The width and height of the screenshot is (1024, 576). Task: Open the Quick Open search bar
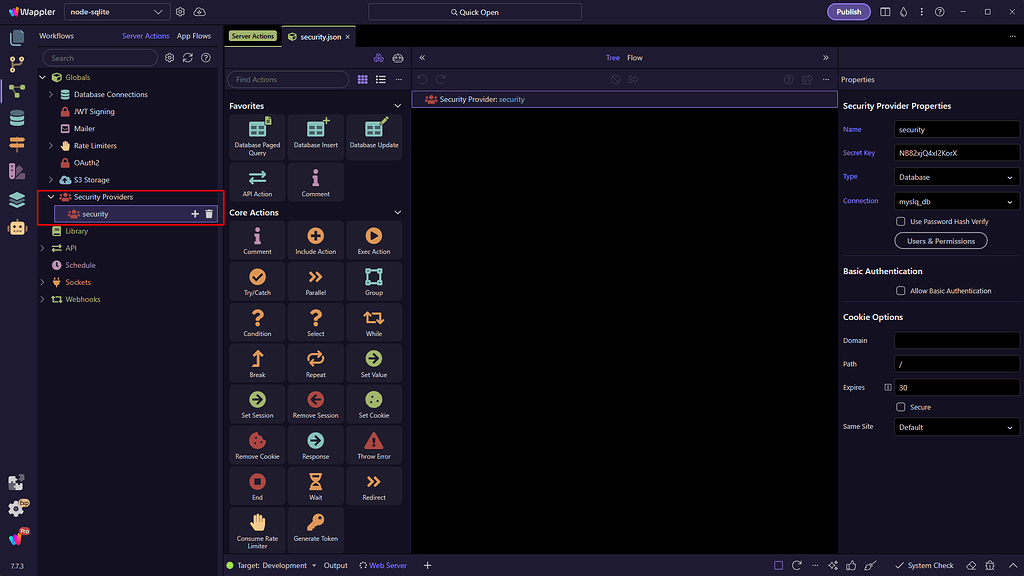tap(475, 12)
